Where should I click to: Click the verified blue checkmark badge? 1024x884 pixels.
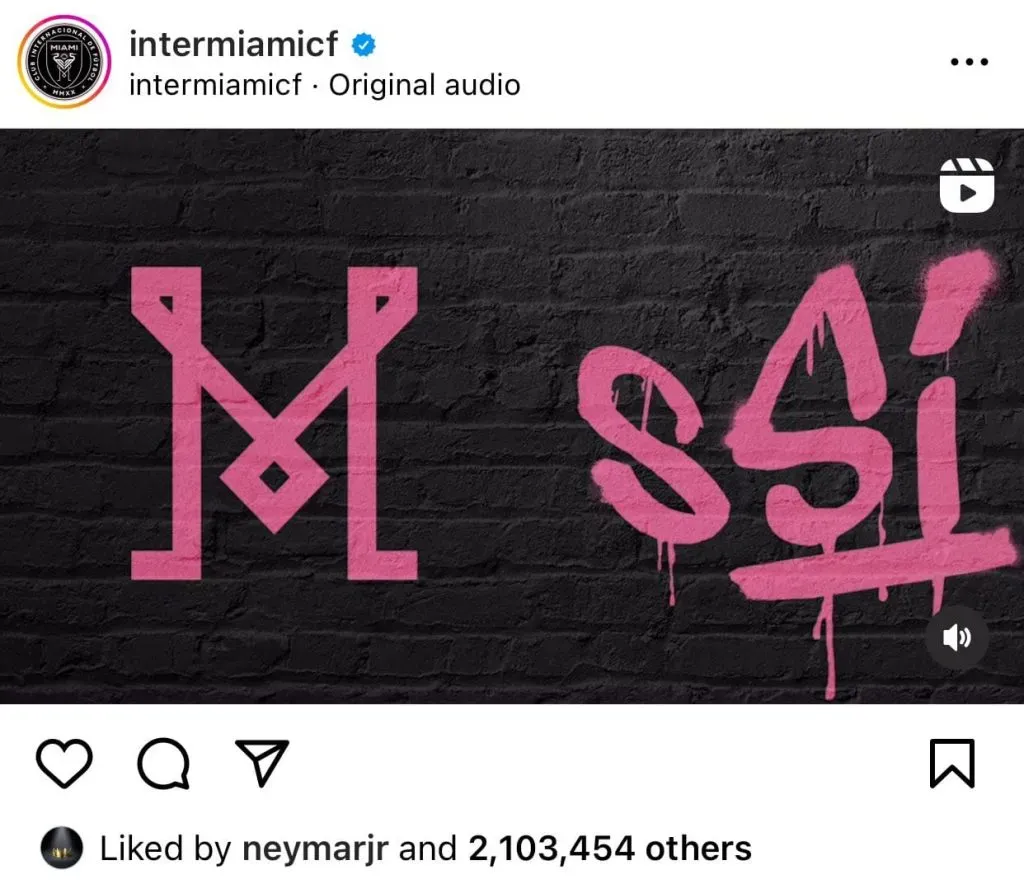(362, 44)
